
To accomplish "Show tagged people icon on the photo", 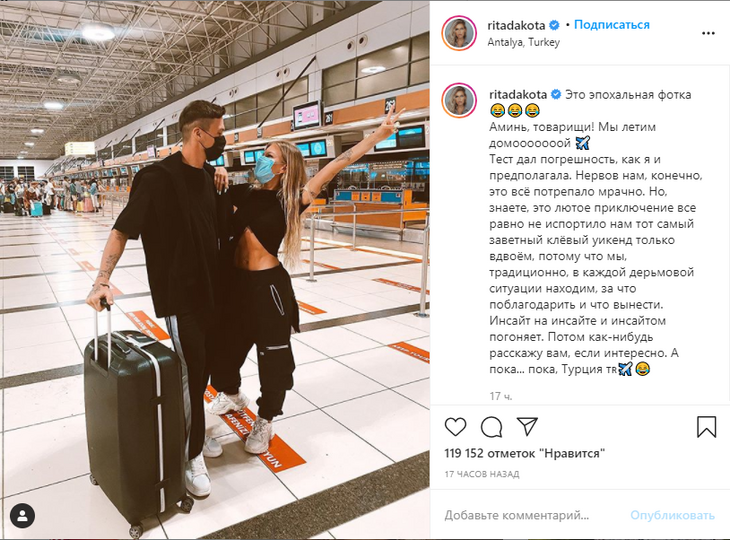I will tap(22, 516).
